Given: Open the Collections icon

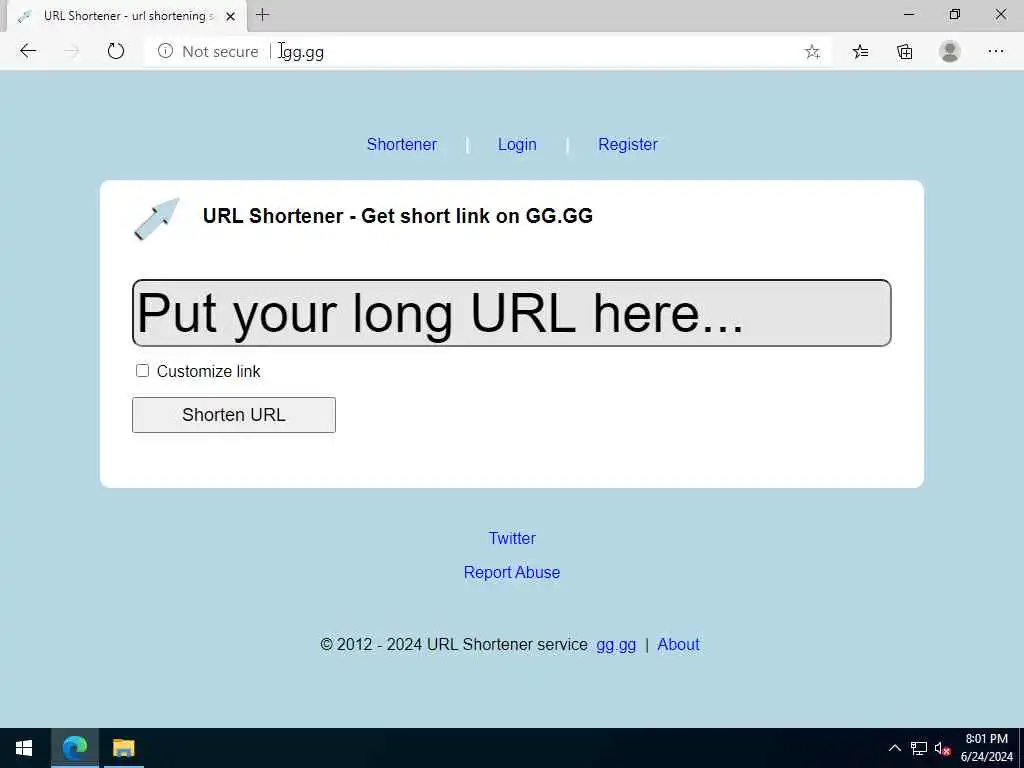Looking at the screenshot, I should 904,52.
